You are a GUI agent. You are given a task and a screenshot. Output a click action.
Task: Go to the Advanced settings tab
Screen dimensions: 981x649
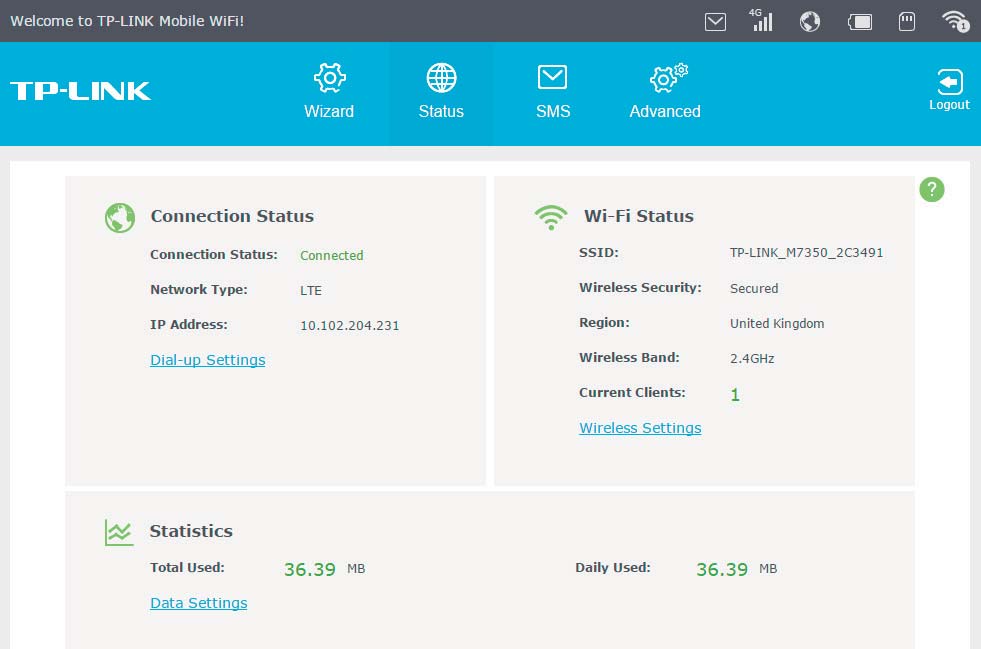click(665, 91)
